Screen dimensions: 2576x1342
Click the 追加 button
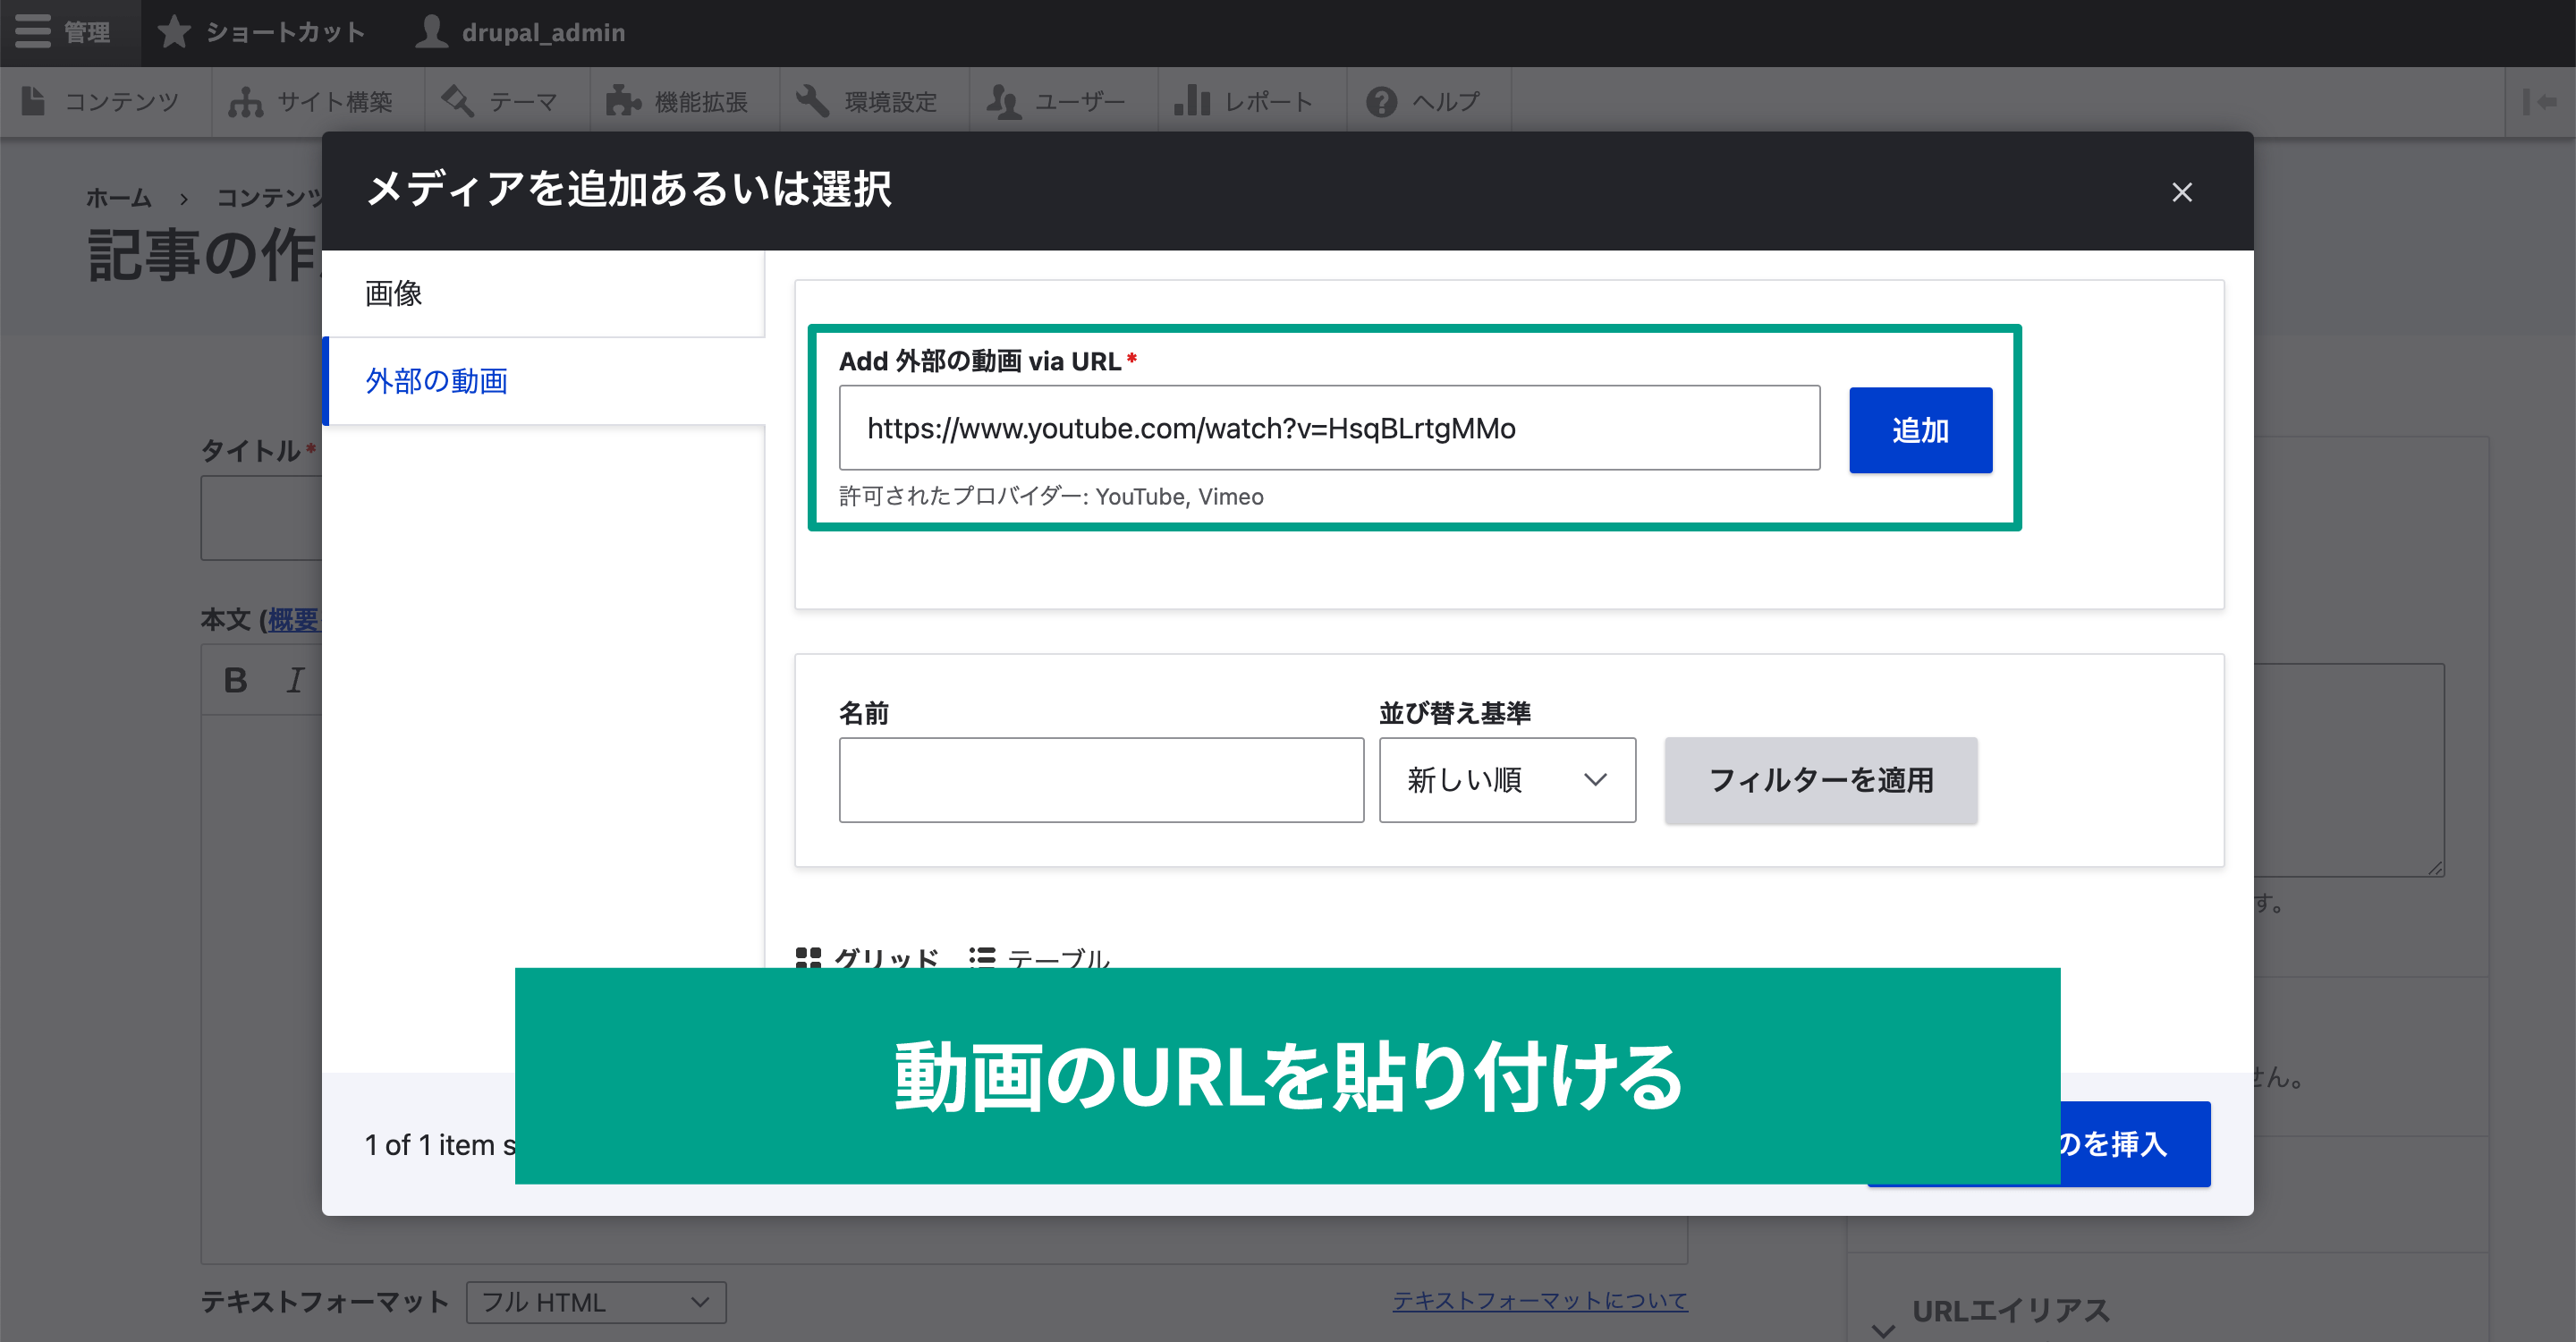point(1920,430)
